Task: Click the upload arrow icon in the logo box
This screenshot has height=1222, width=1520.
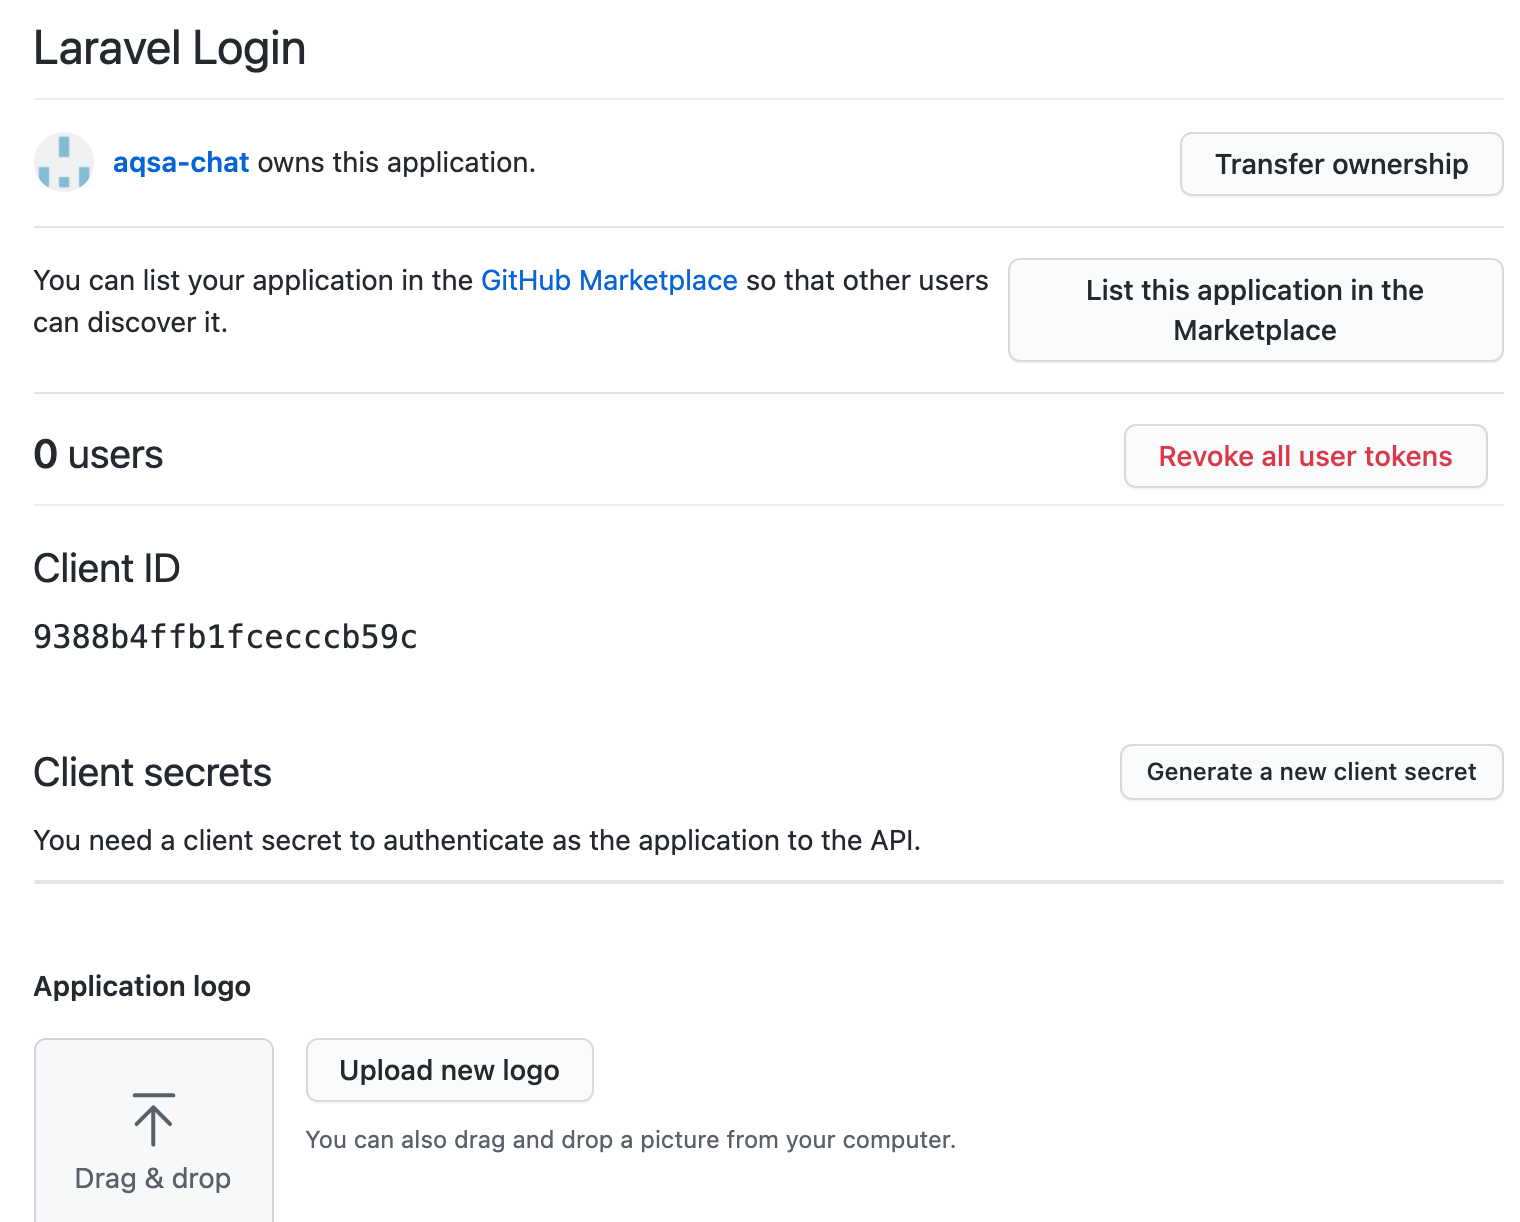Action: (x=153, y=1120)
